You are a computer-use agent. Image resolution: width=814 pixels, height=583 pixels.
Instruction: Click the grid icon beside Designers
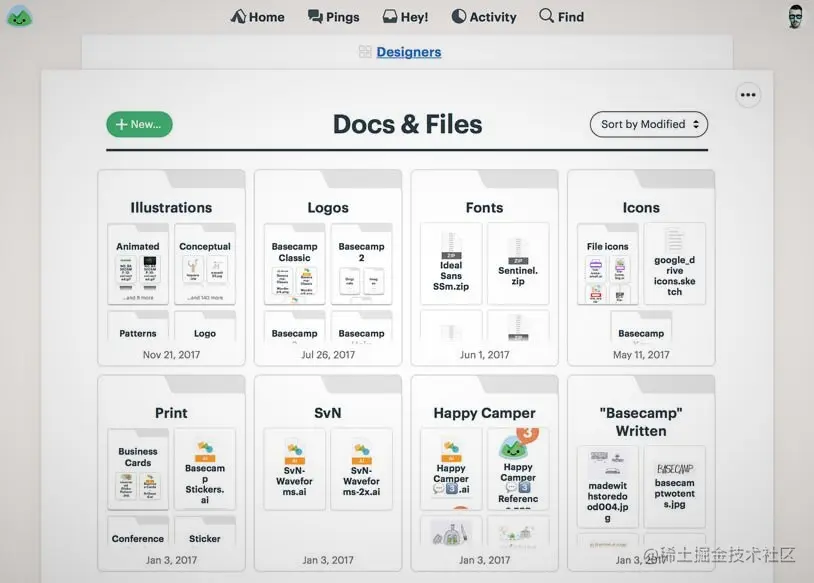(365, 51)
